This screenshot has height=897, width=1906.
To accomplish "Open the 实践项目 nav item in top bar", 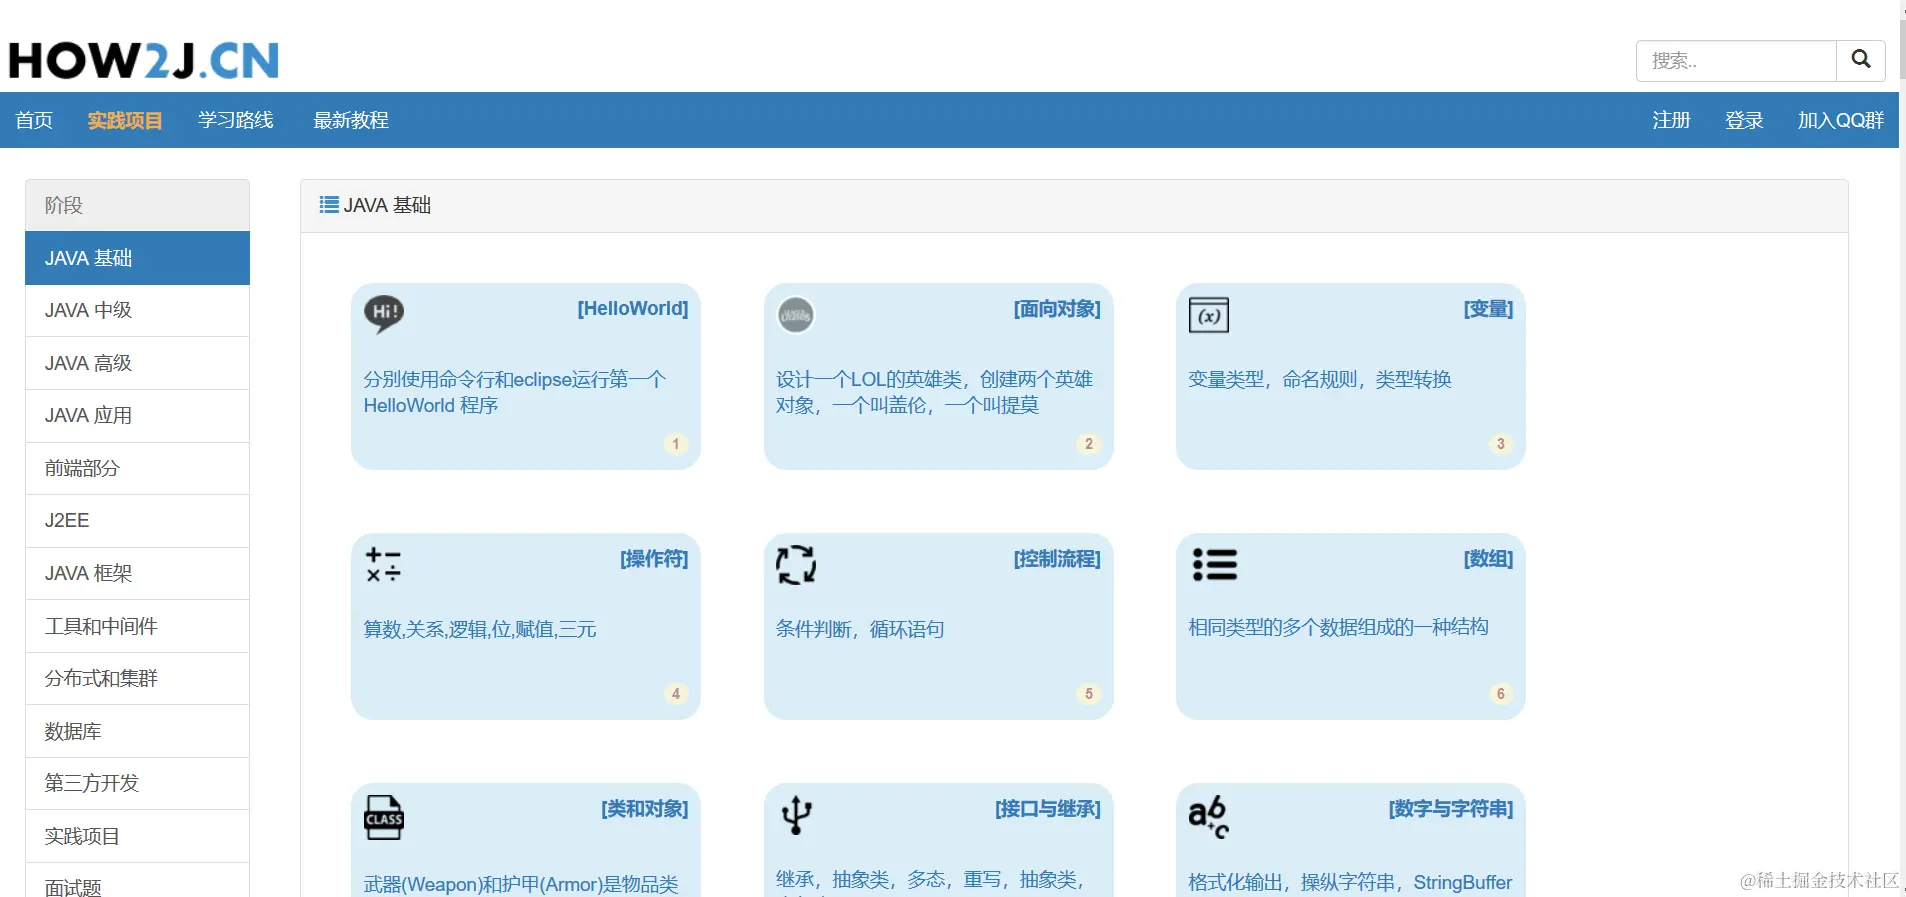I will click(x=125, y=120).
